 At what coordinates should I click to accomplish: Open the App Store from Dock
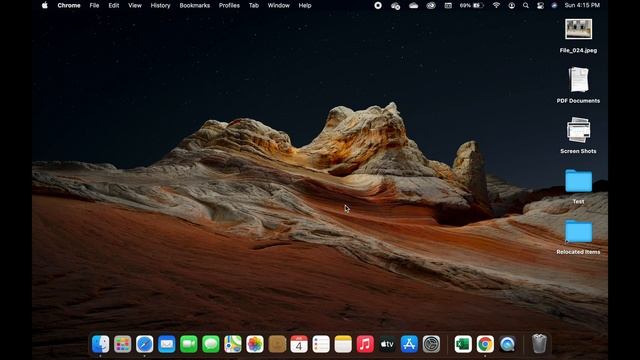pos(409,344)
